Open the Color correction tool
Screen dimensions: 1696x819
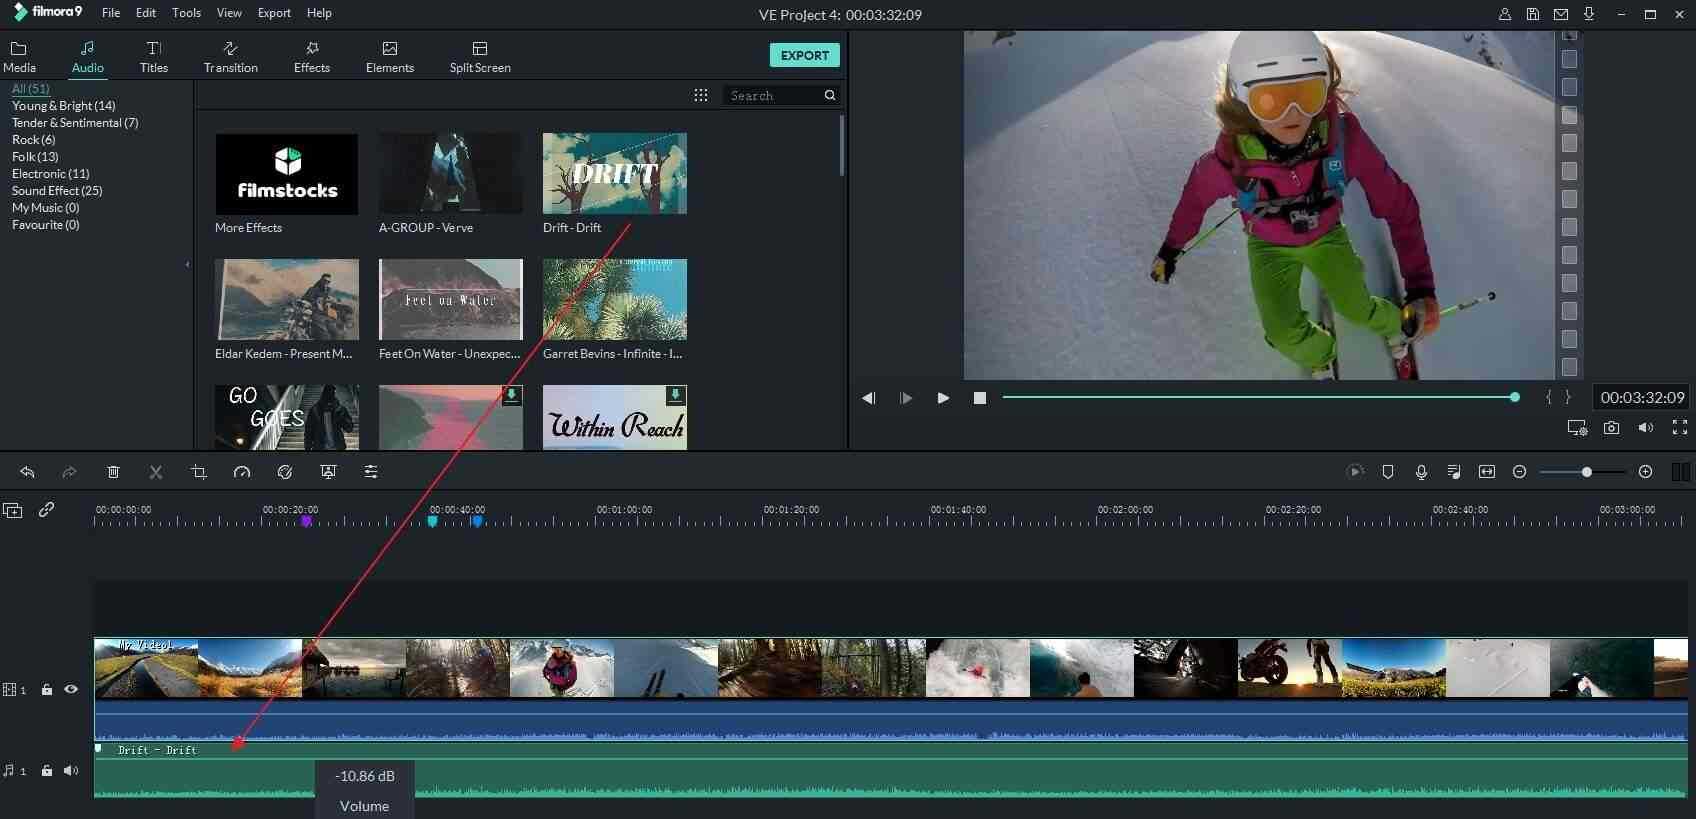285,472
